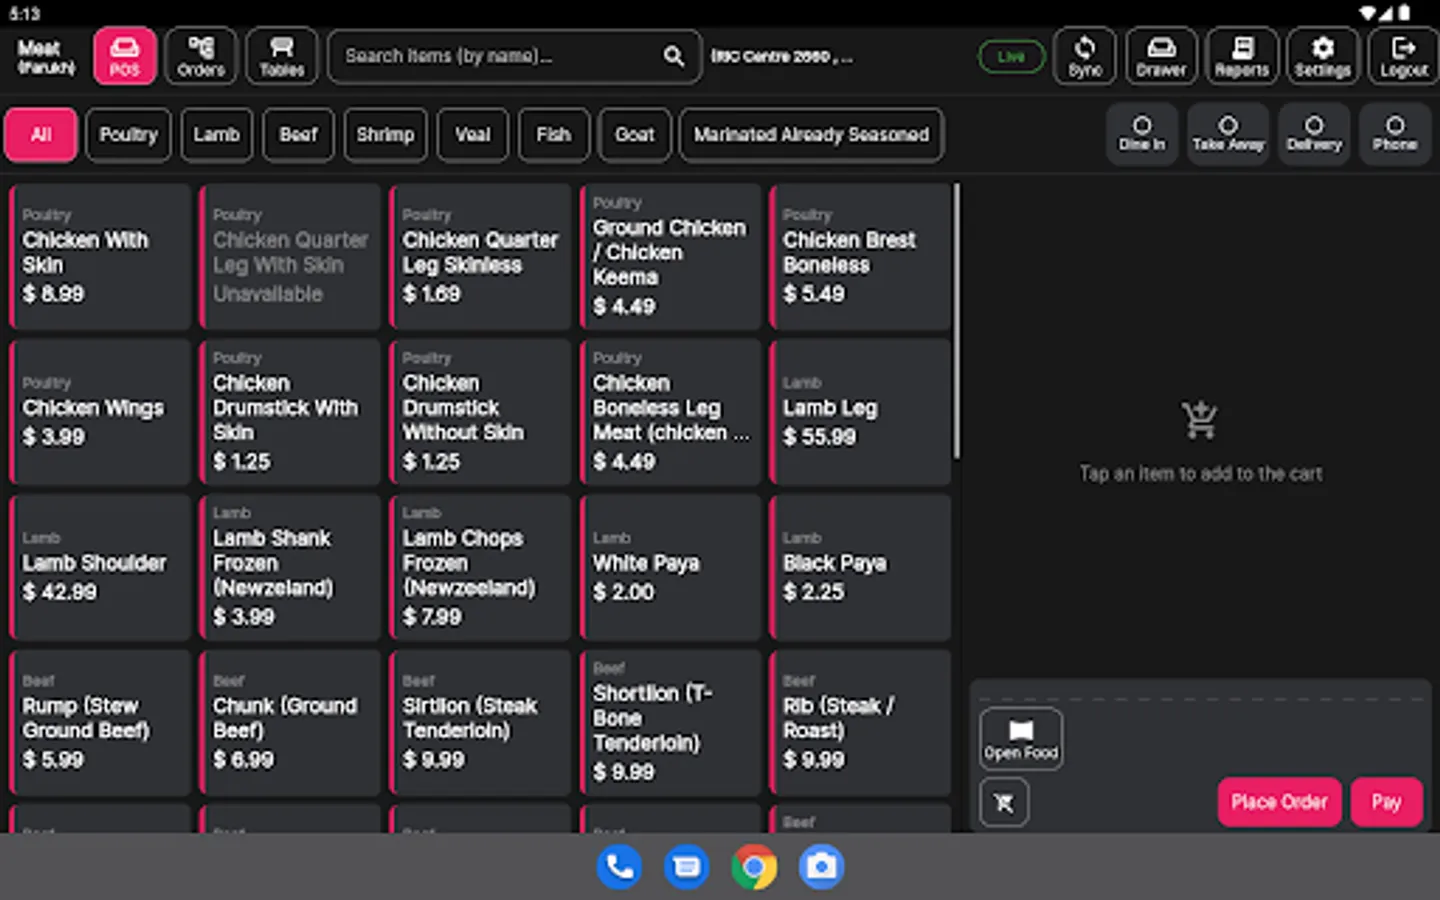Open the Reports page
Image resolution: width=1440 pixels, height=900 pixels.
(1242, 56)
